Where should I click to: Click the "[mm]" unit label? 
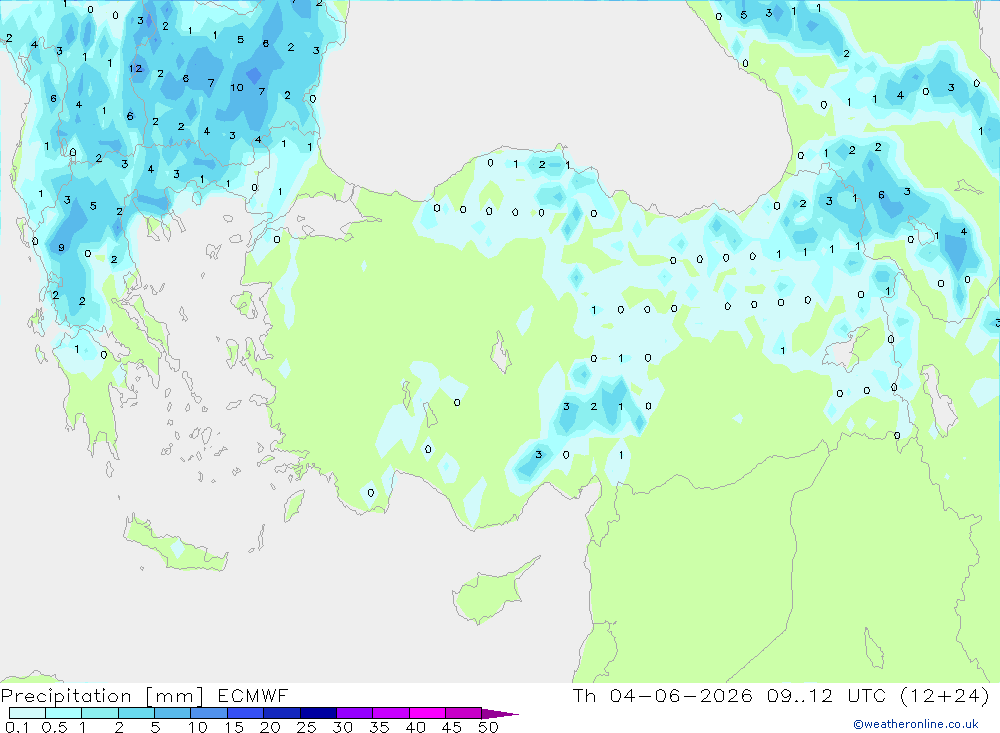174,696
